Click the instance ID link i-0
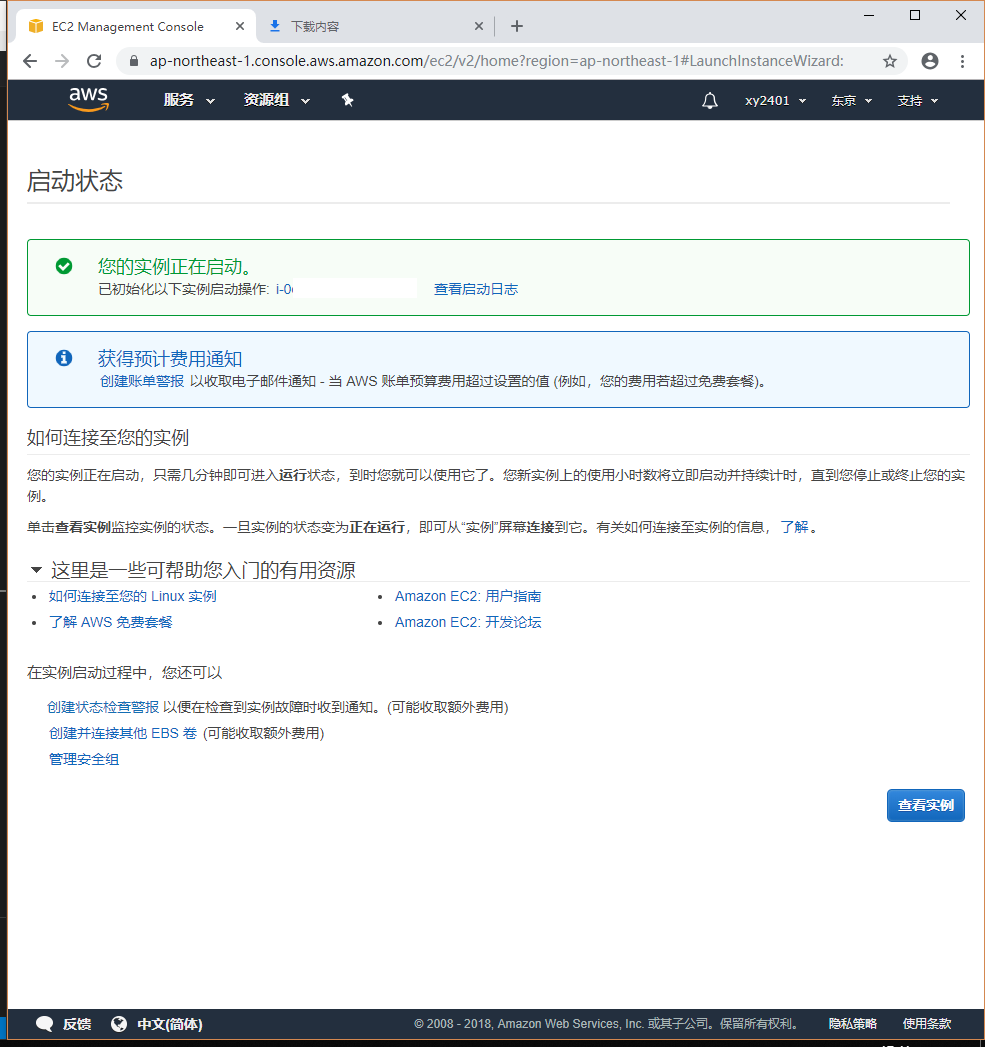985x1047 pixels. click(284, 289)
